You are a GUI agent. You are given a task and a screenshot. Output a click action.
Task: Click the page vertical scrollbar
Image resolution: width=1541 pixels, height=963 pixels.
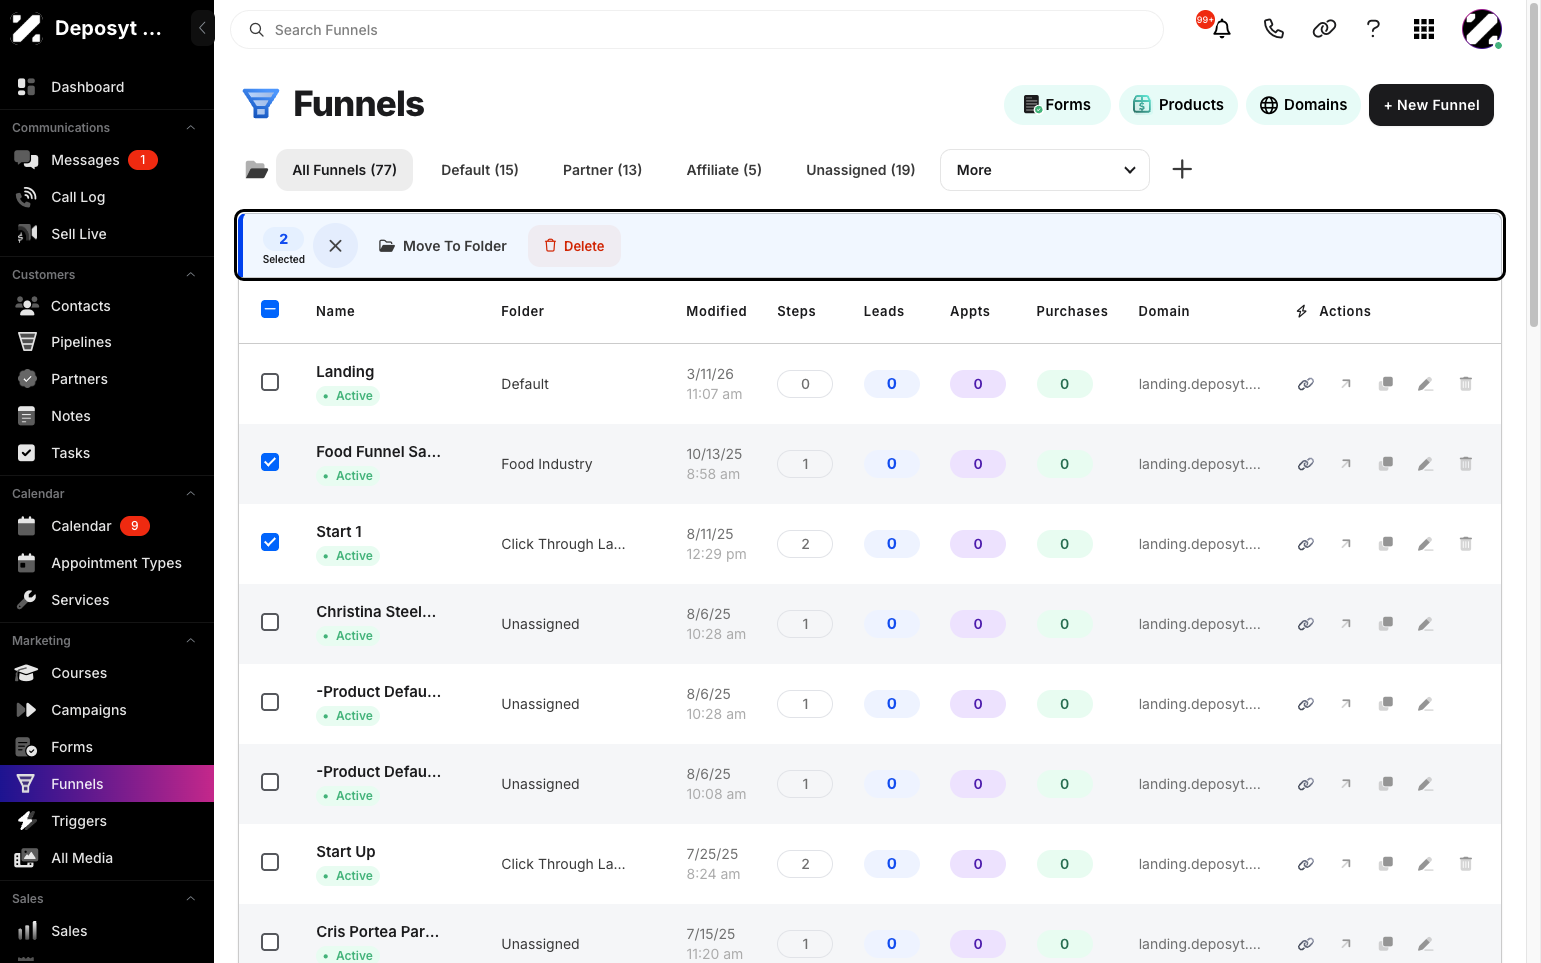click(x=1534, y=165)
